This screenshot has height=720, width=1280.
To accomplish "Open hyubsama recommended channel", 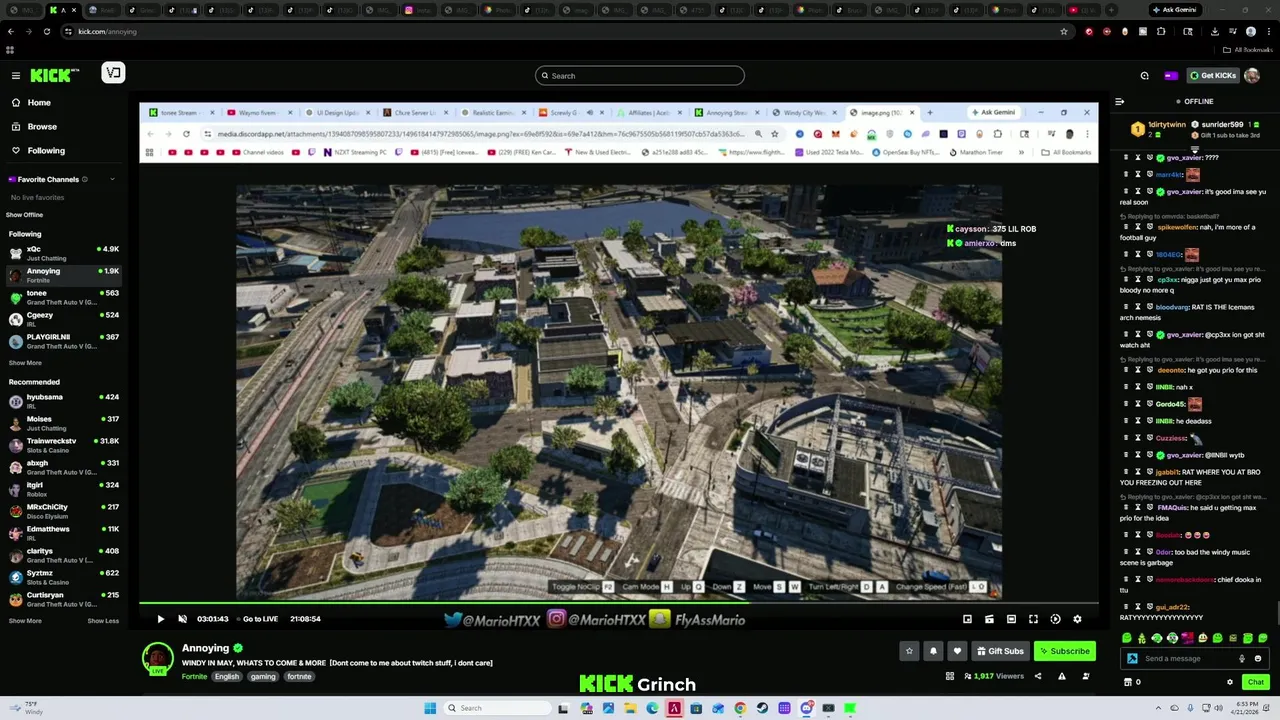I will [x=64, y=401].
